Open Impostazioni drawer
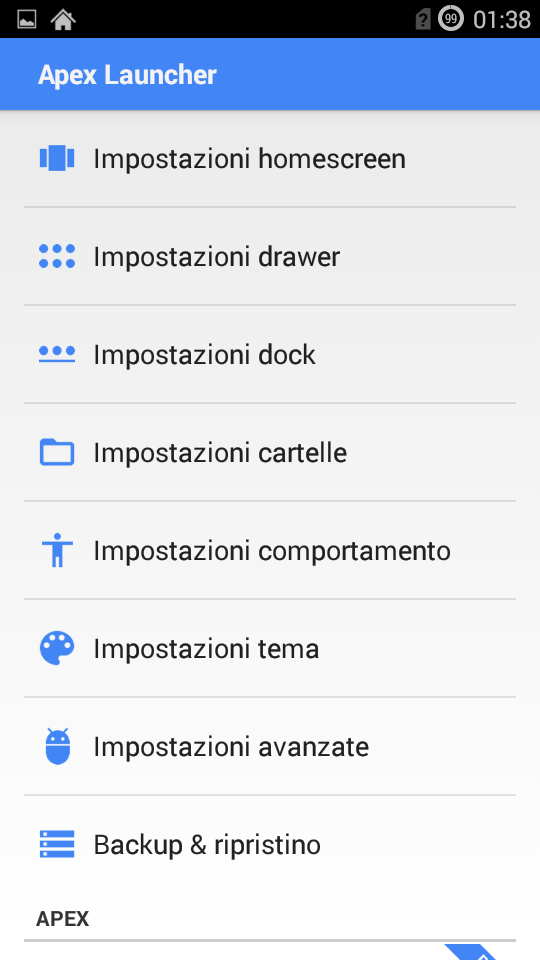The image size is (540, 960). [x=270, y=256]
